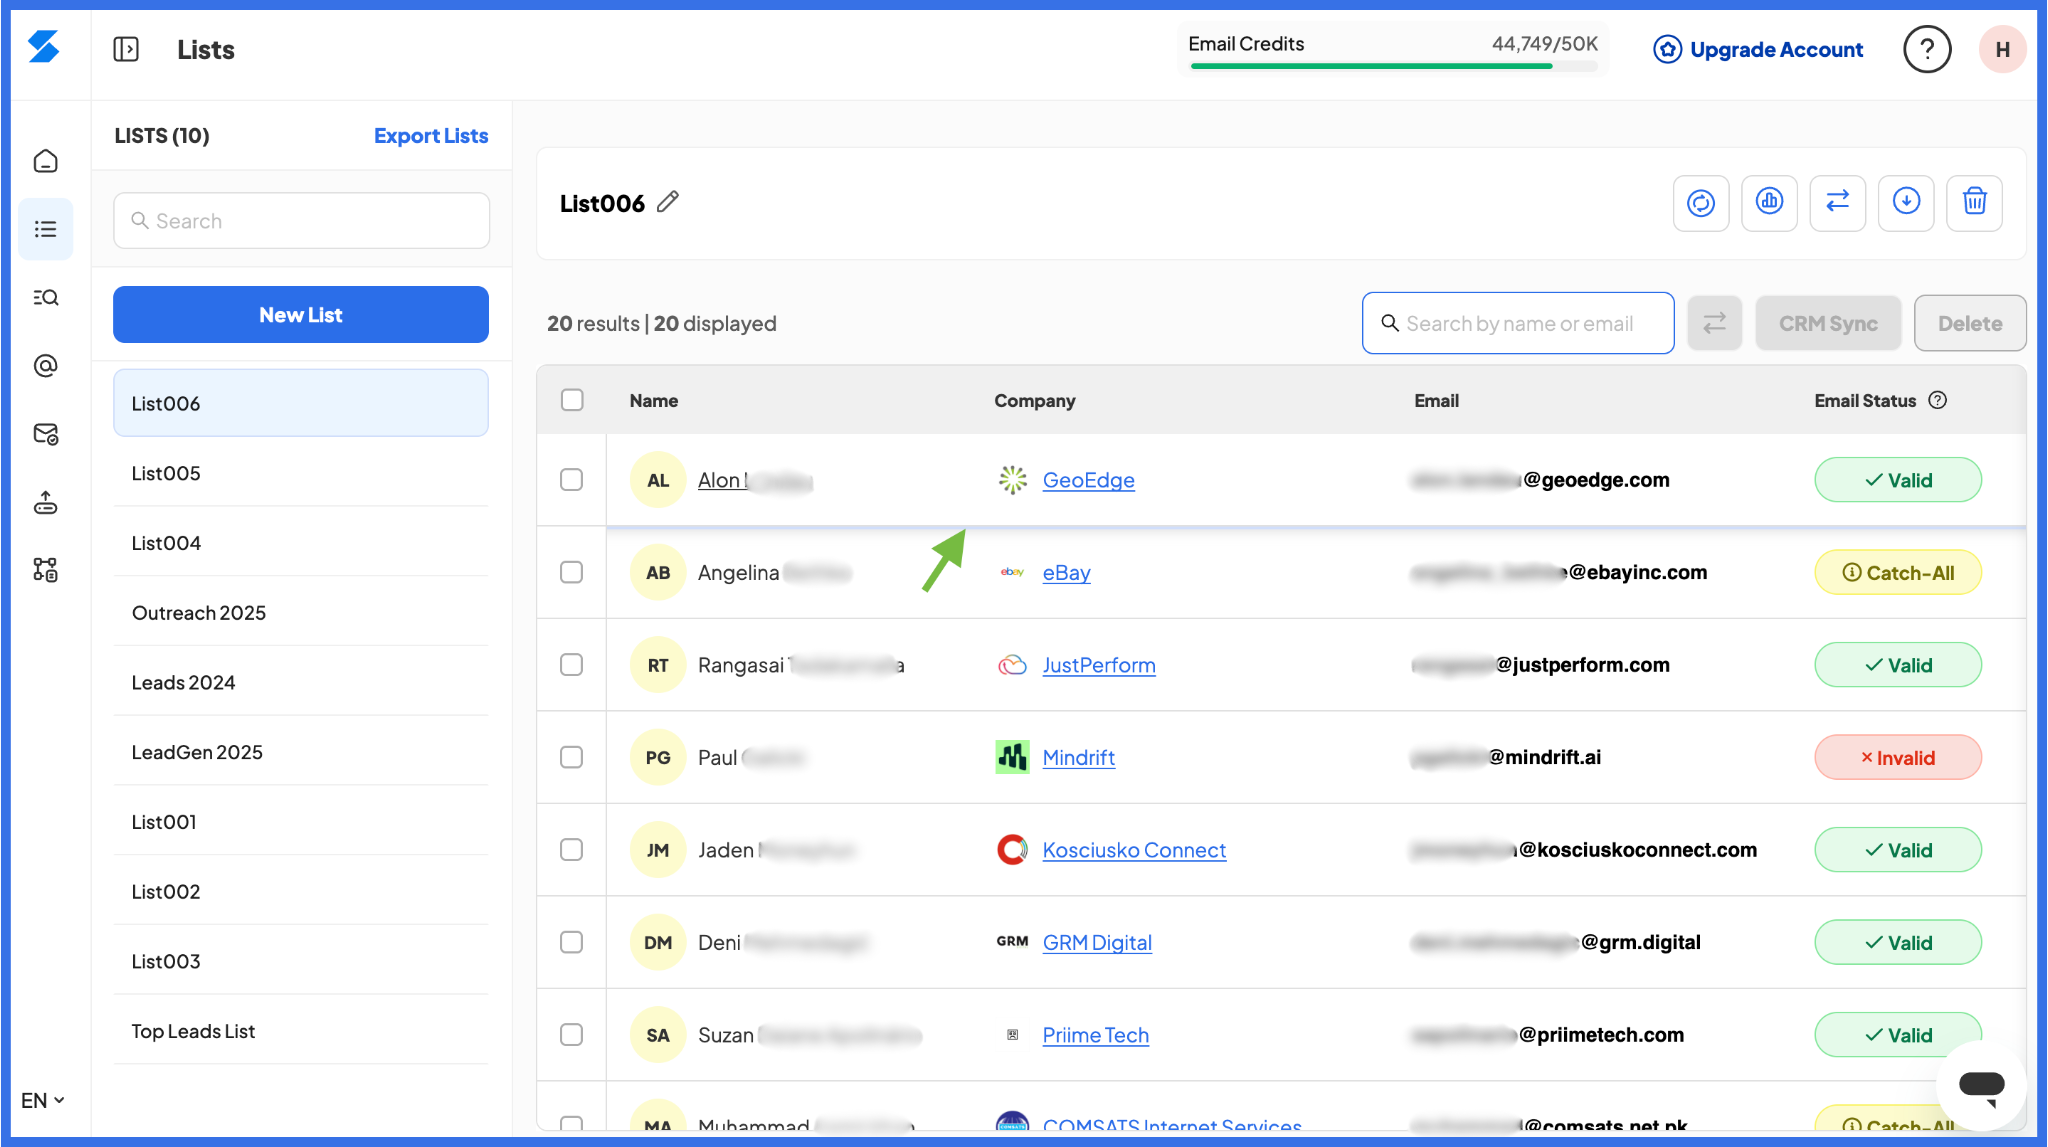Open Alon's contact name link
The image size is (2048, 1147).
[755, 480]
